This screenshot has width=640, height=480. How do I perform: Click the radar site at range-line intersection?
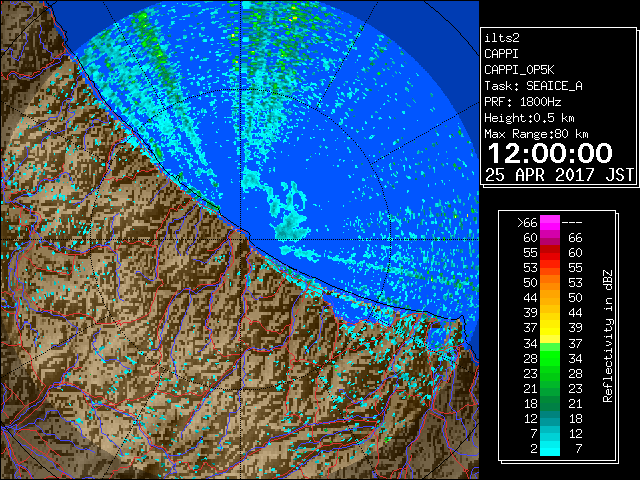coord(241,240)
